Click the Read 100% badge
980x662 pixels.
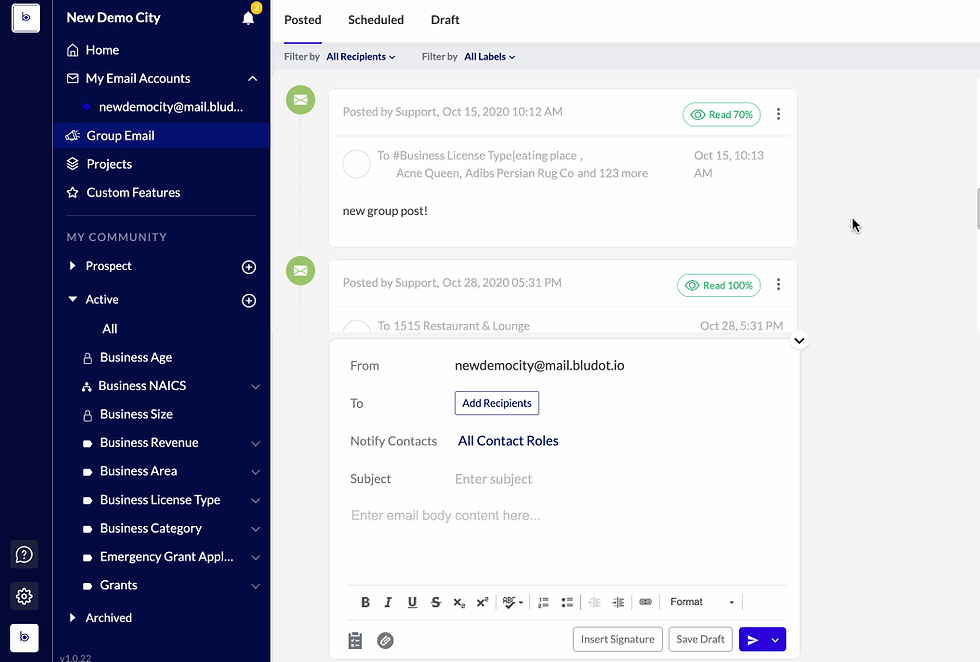click(x=719, y=286)
